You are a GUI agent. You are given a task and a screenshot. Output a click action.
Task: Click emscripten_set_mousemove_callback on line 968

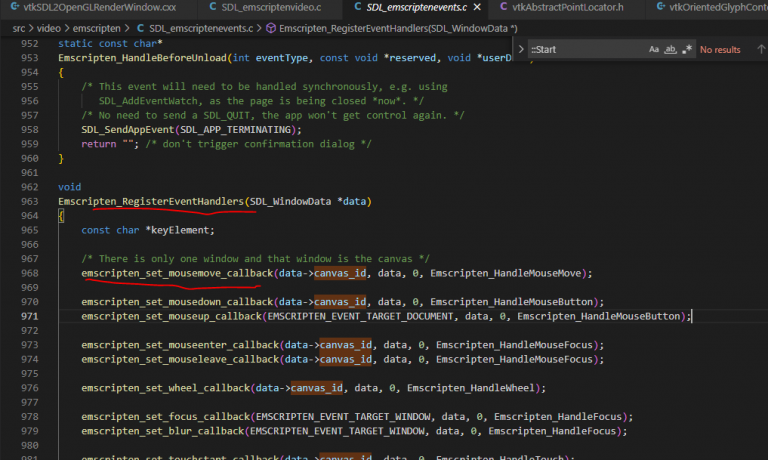tap(177, 273)
